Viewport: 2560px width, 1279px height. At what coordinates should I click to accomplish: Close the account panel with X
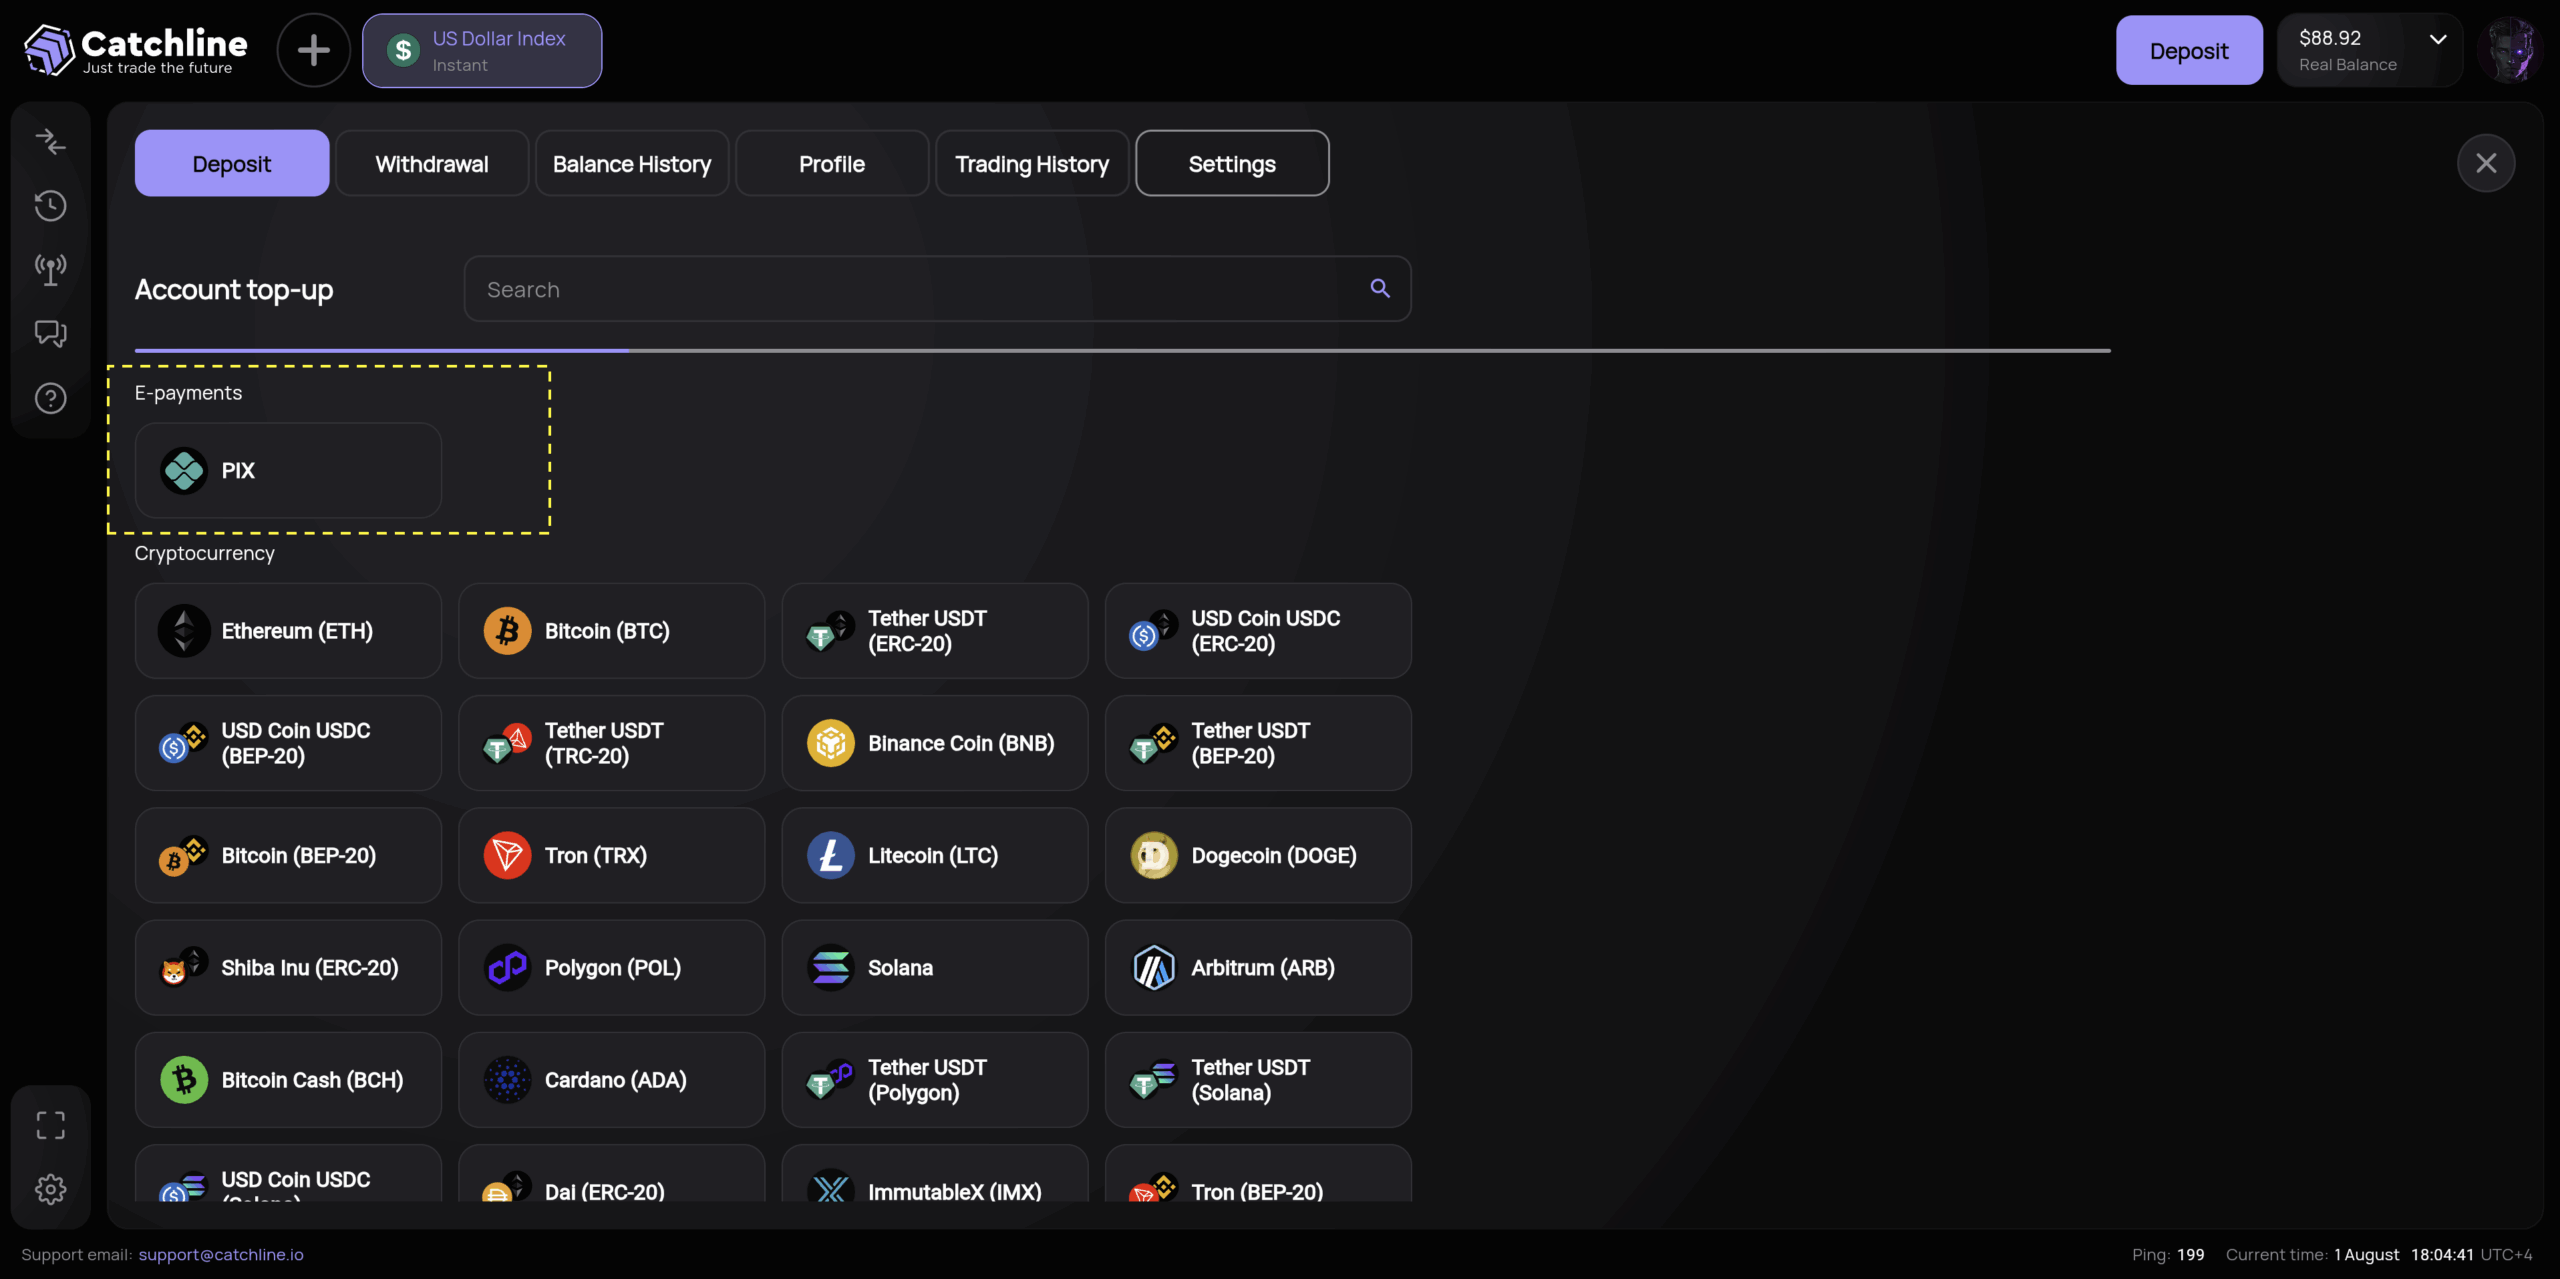2486,163
